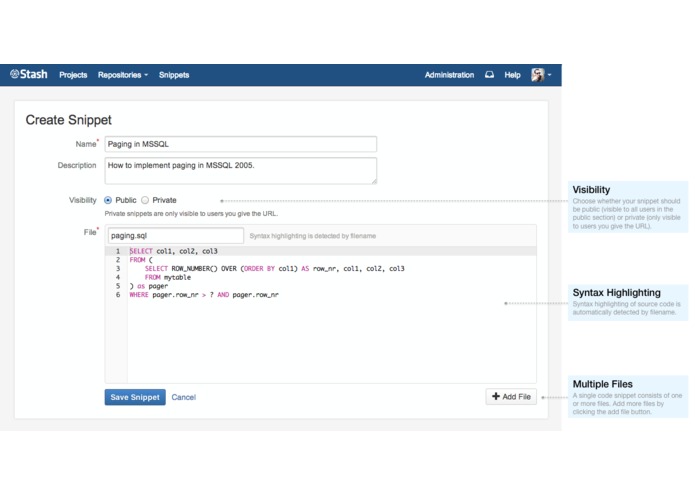695x494 pixels.
Task: Click the 'FROM mytable' code line
Action: click(168, 277)
